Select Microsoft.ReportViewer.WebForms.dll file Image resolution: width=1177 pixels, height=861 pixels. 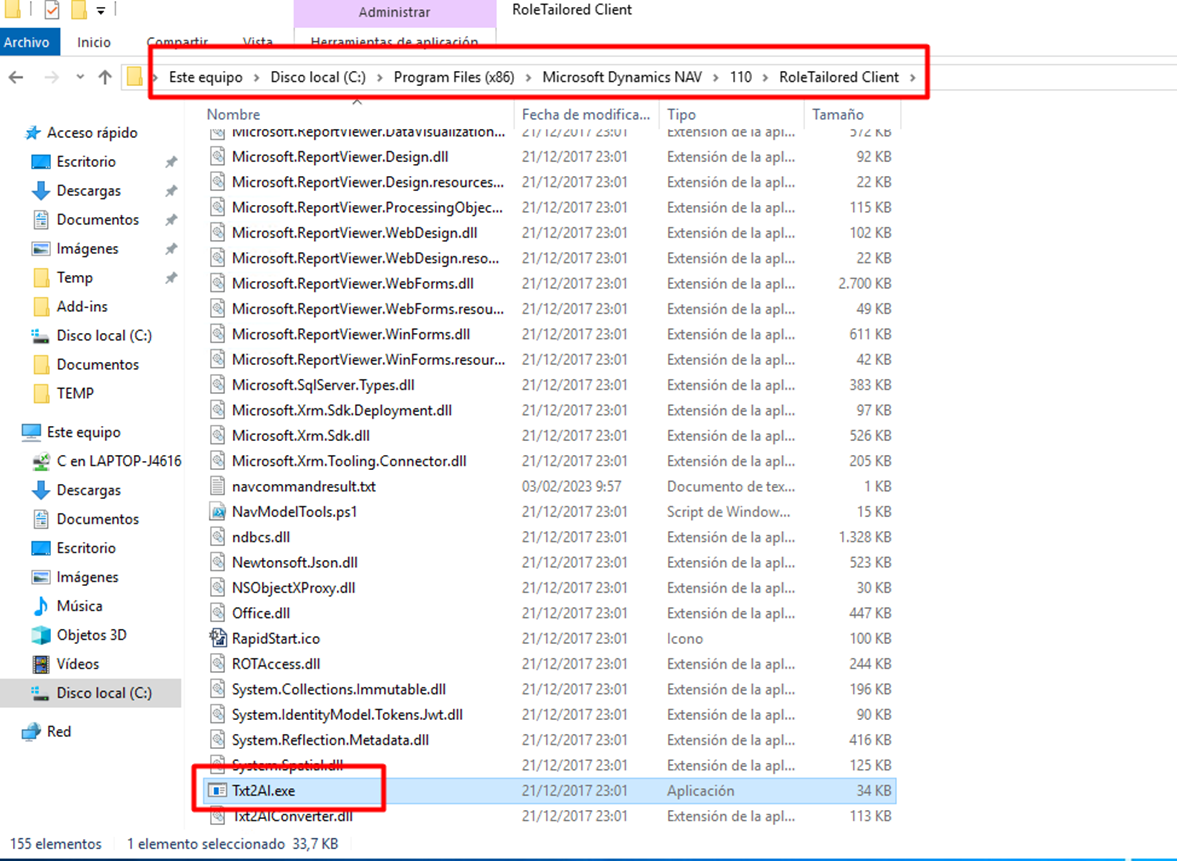click(353, 284)
